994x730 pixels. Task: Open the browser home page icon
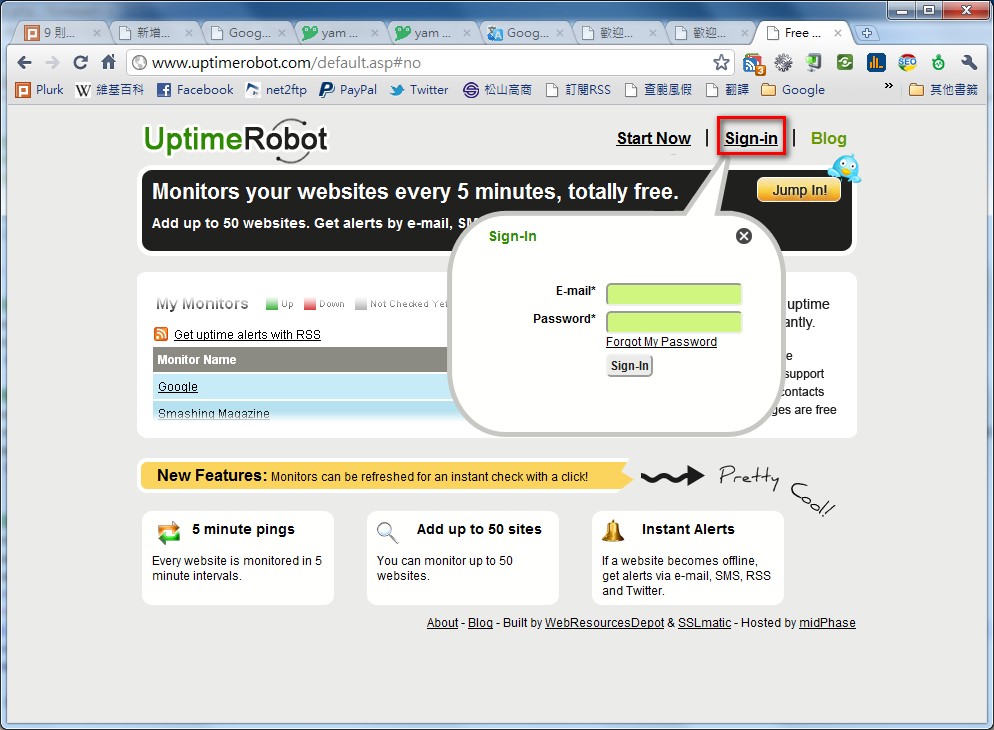(x=108, y=62)
